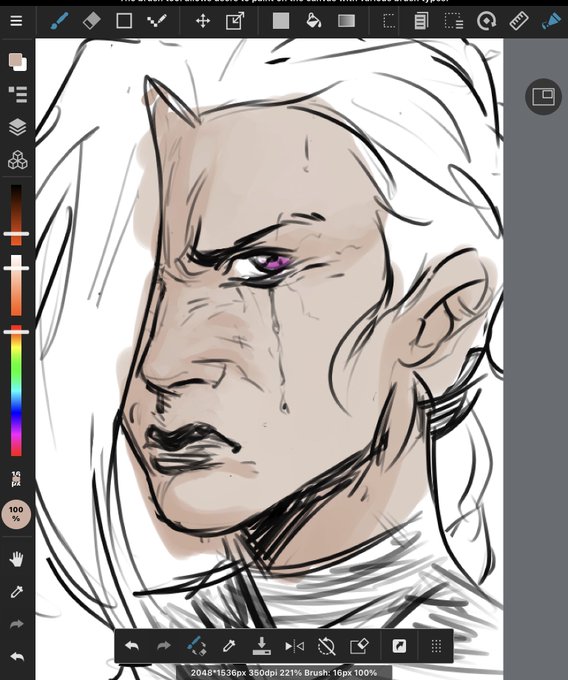Click the save download icon
568x680 pixels.
point(261,646)
